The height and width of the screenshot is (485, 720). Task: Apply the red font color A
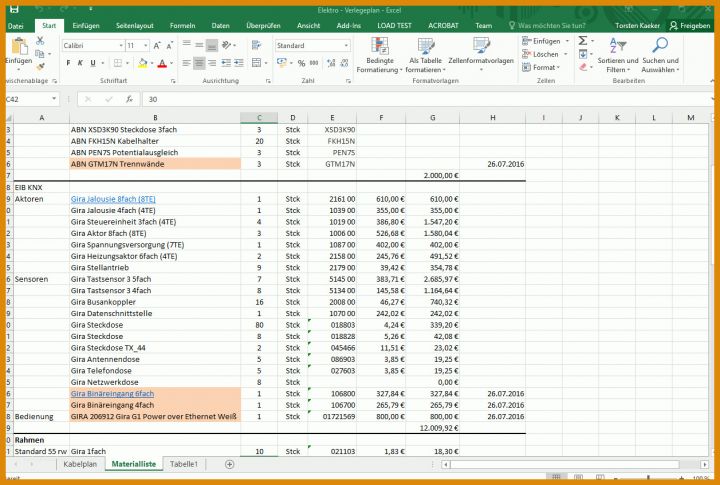click(x=162, y=63)
